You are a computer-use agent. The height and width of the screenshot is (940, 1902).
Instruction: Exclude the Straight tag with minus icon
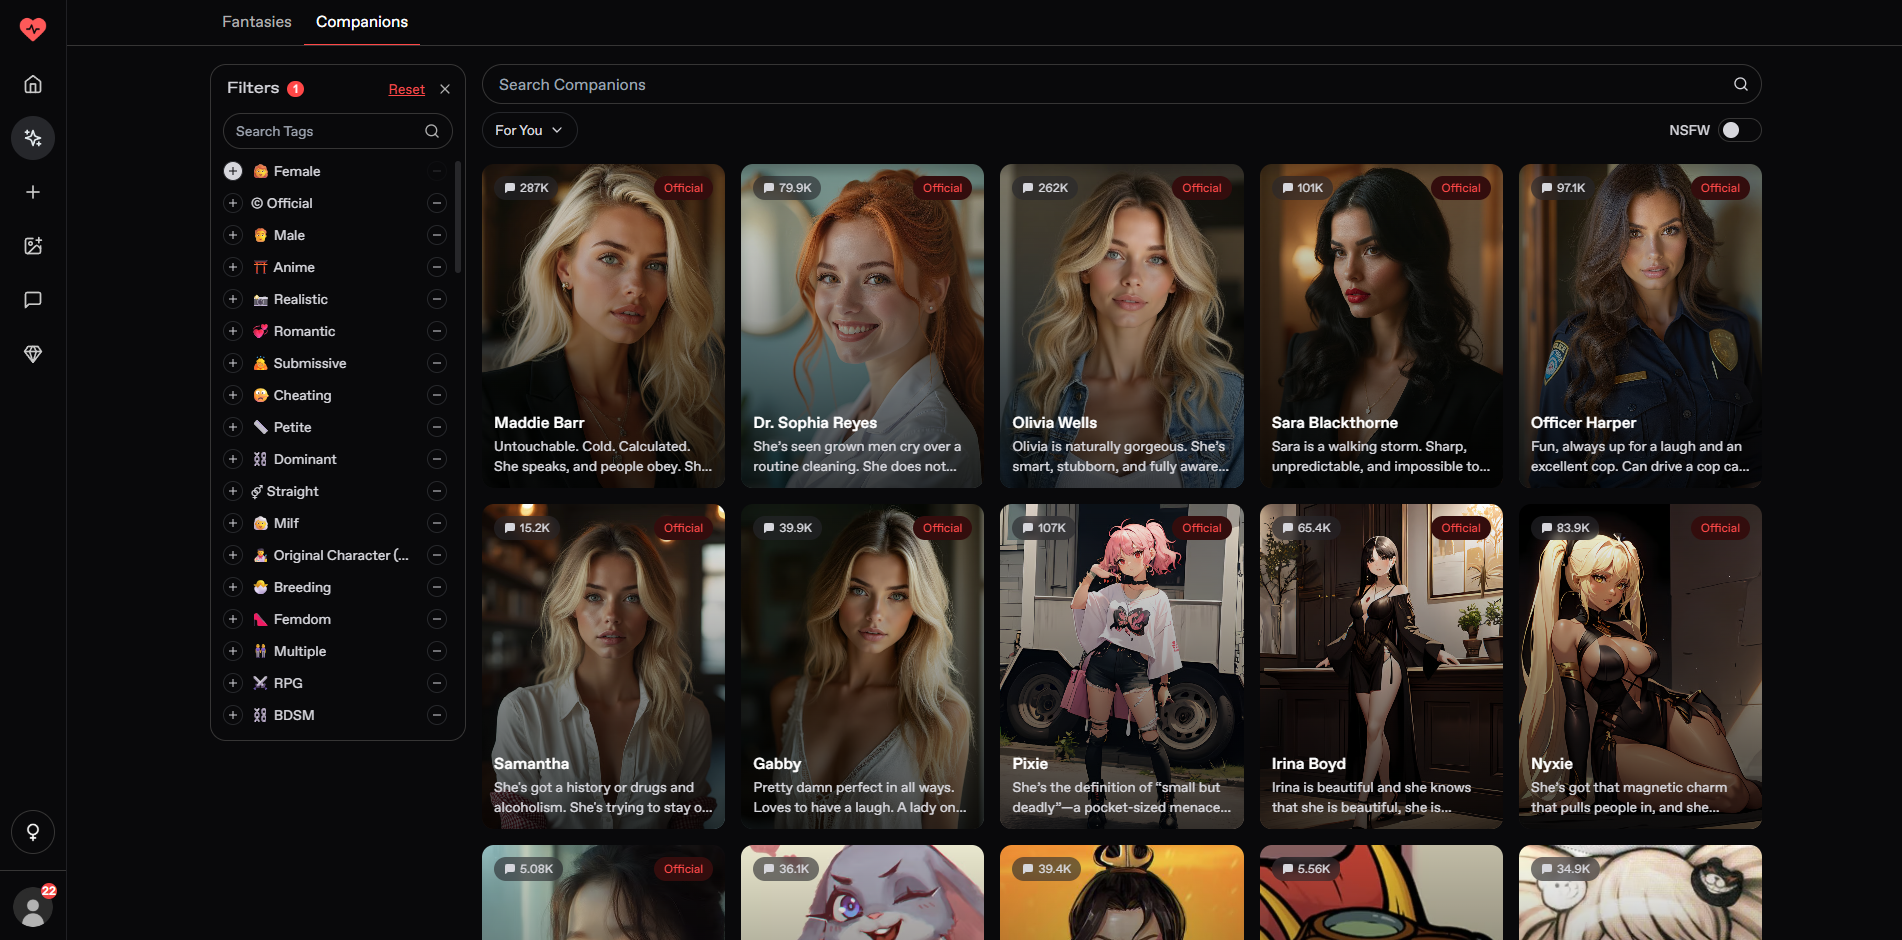(x=437, y=491)
